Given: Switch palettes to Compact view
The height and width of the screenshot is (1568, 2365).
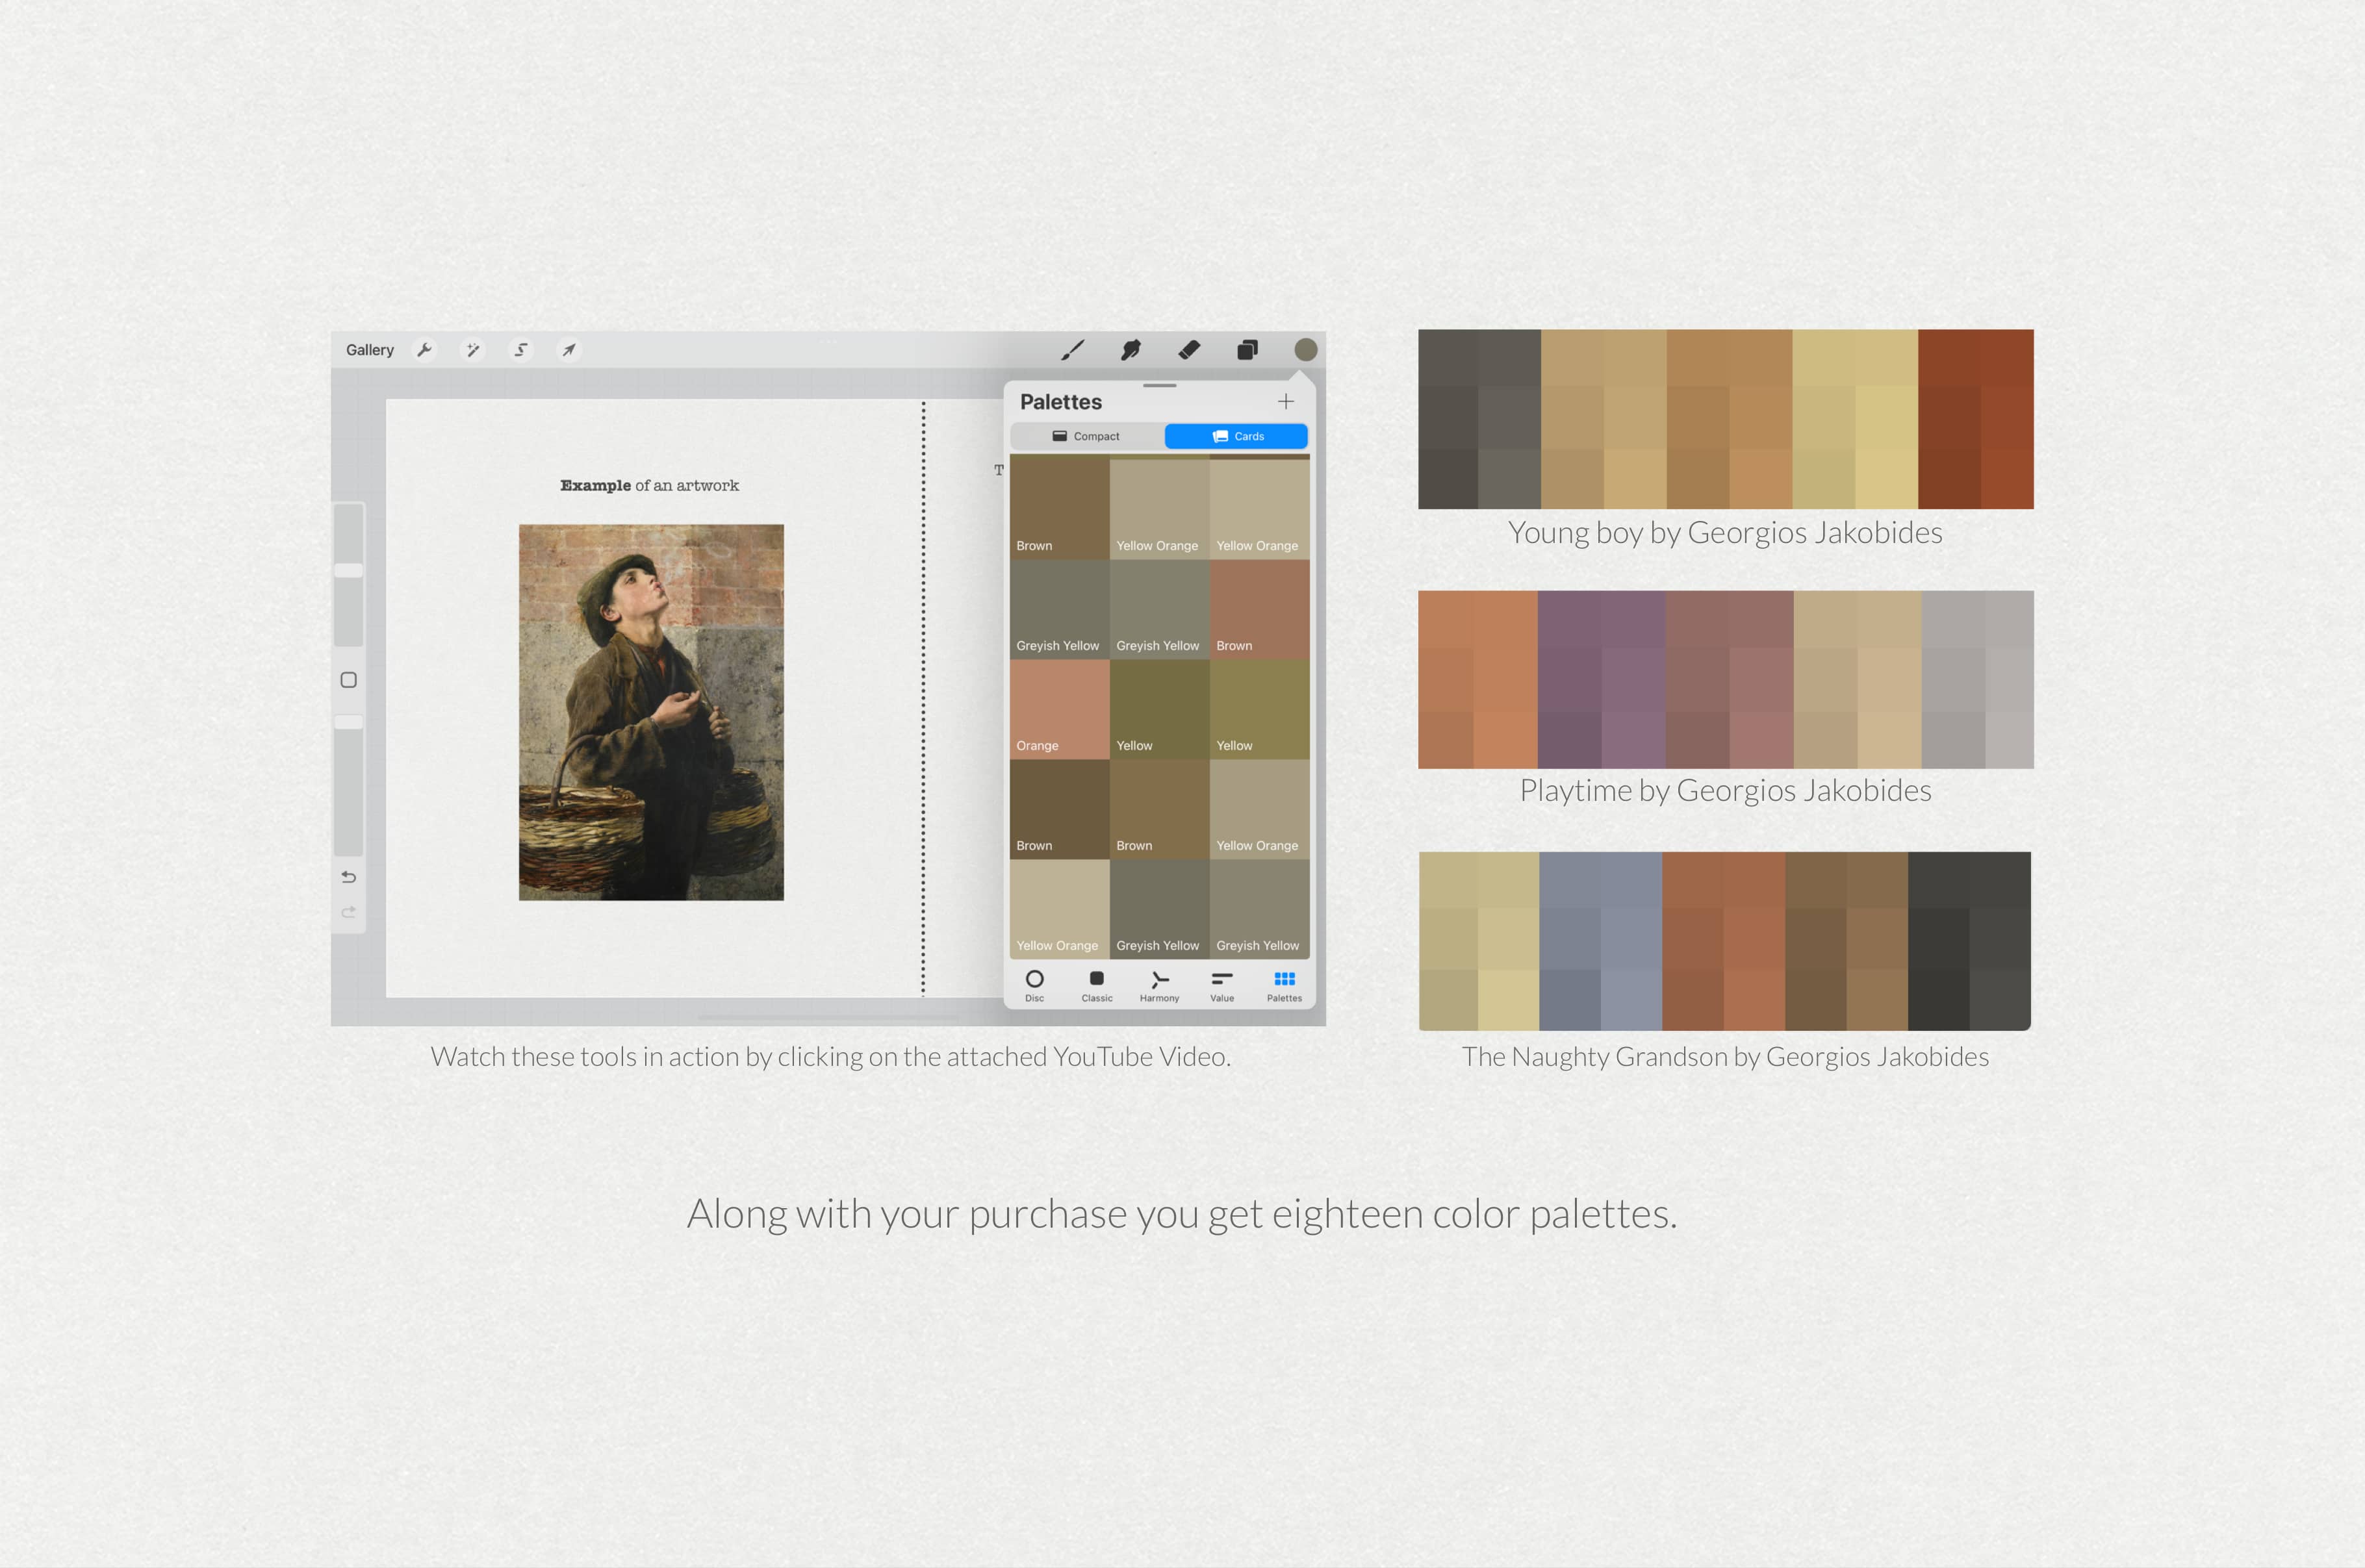Looking at the screenshot, I should pyautogui.click(x=1087, y=437).
